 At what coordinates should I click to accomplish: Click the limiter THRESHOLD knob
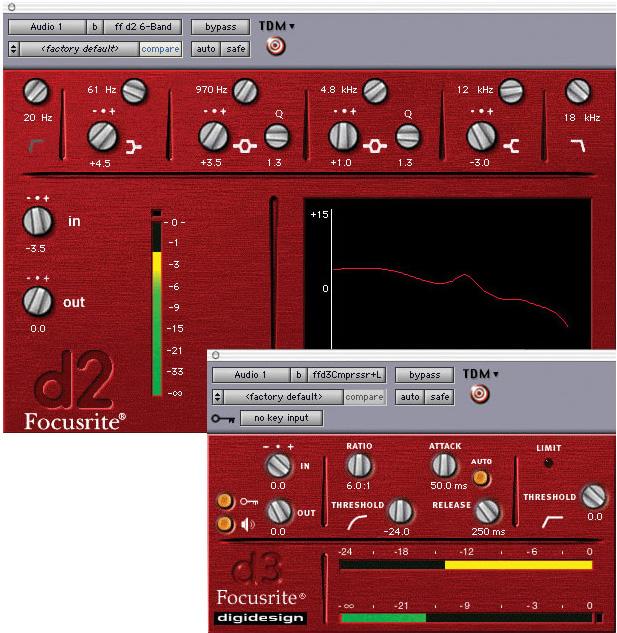pos(594,496)
